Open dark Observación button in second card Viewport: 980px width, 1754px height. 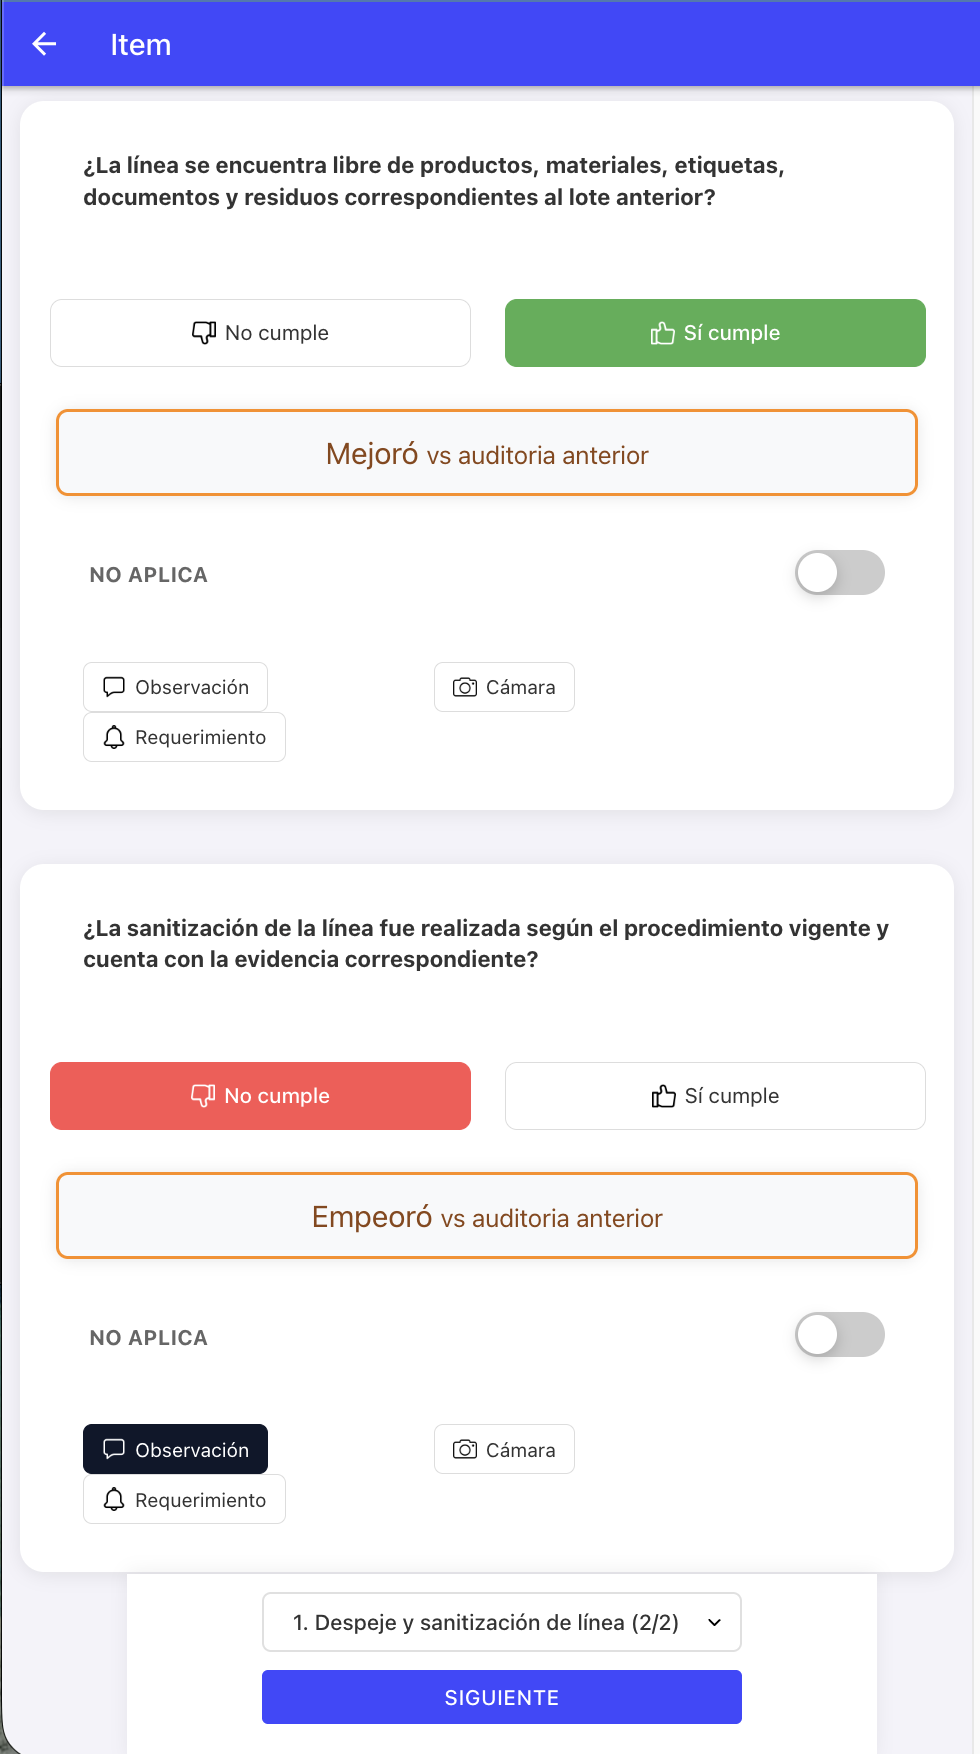pyautogui.click(x=175, y=1449)
